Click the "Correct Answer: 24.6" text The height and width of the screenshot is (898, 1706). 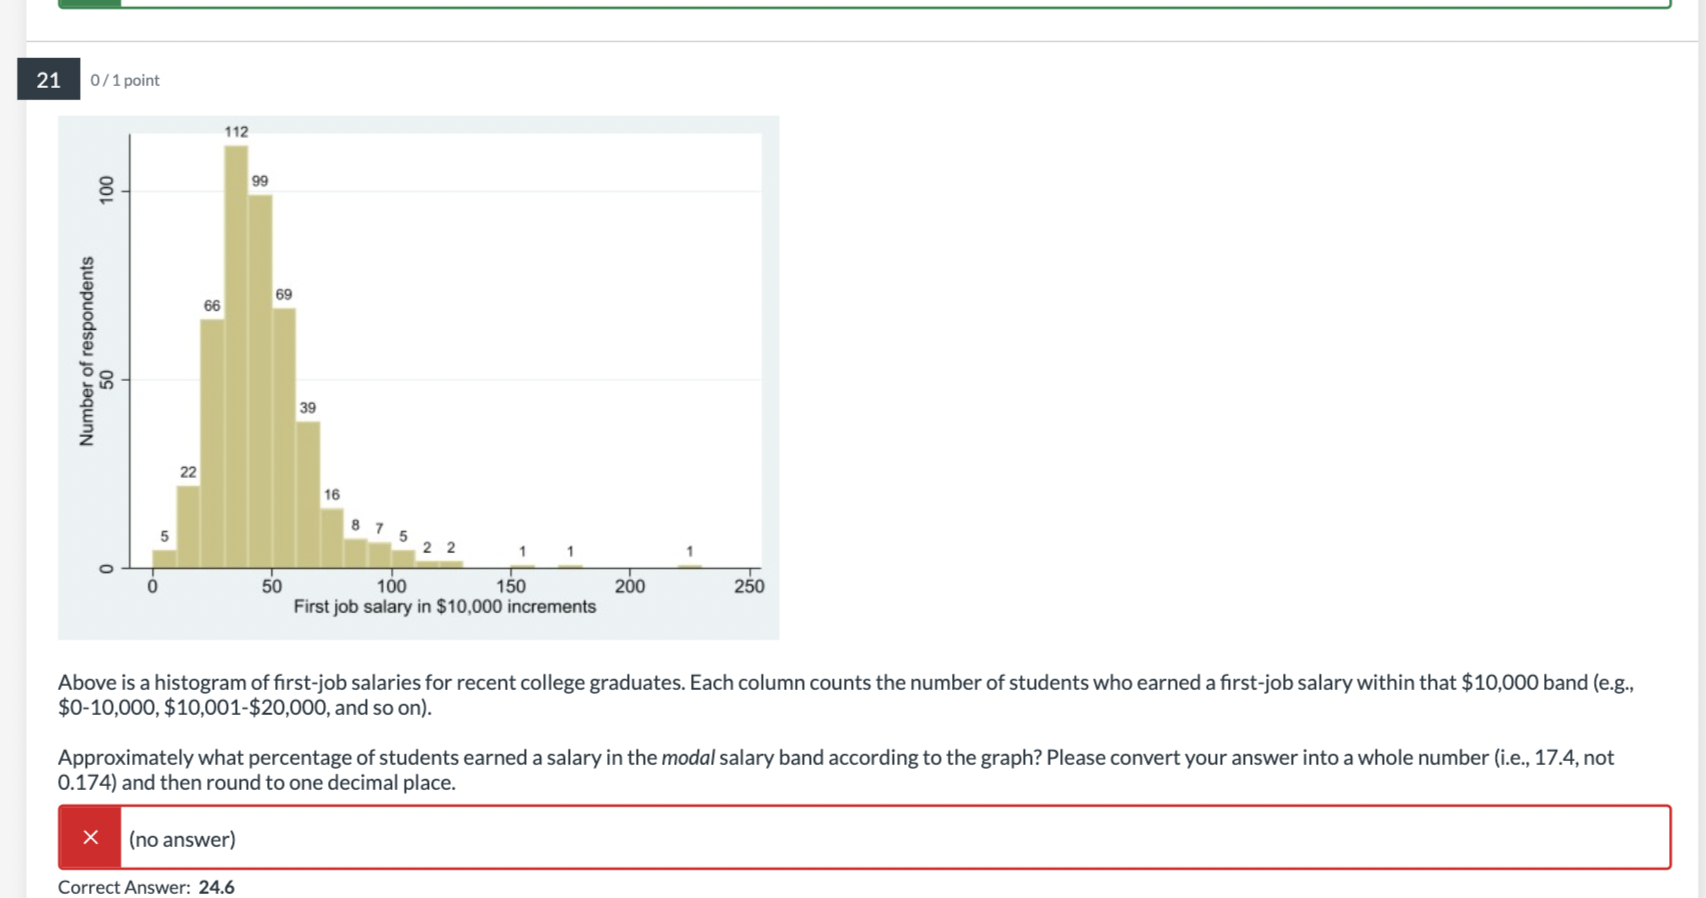pos(146,887)
